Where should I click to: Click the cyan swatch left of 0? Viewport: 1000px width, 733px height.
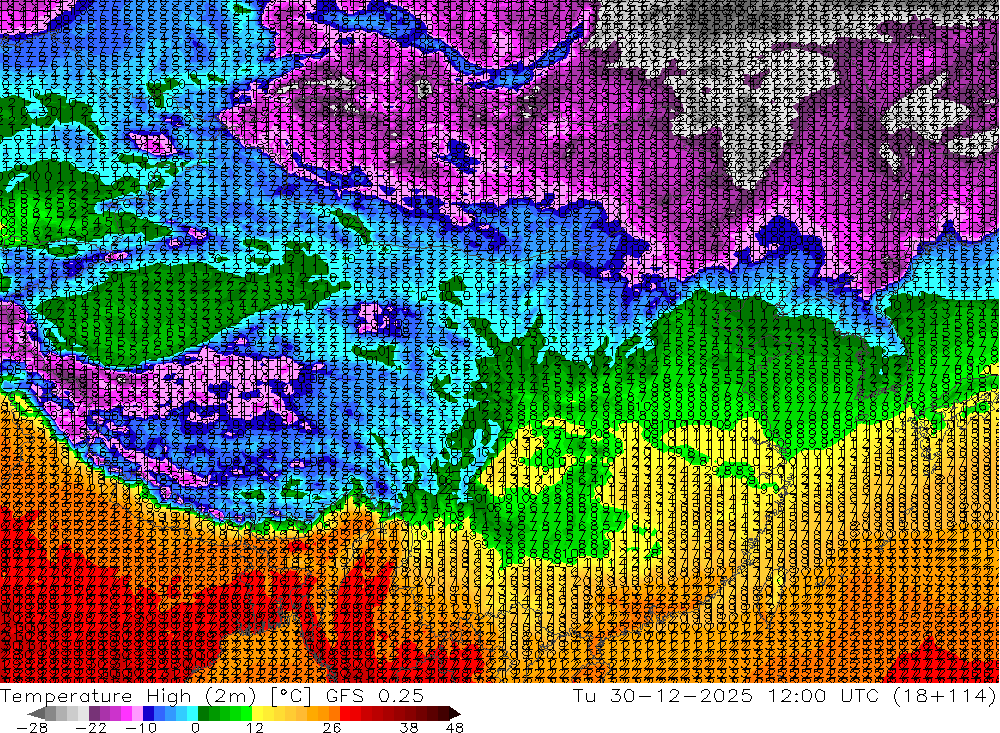click(x=193, y=713)
